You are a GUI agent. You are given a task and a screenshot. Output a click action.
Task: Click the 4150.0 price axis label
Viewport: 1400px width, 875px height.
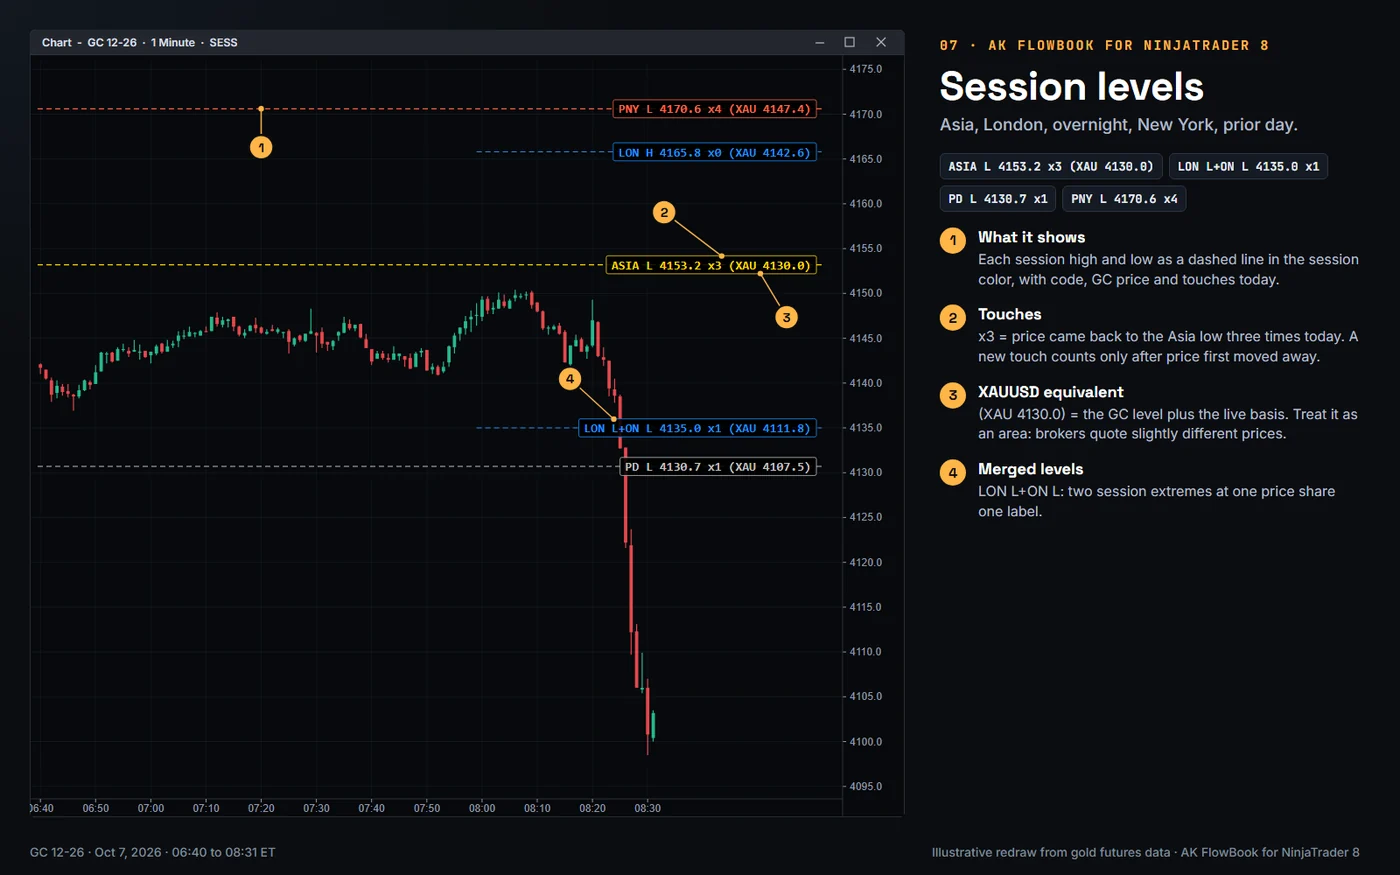point(866,293)
